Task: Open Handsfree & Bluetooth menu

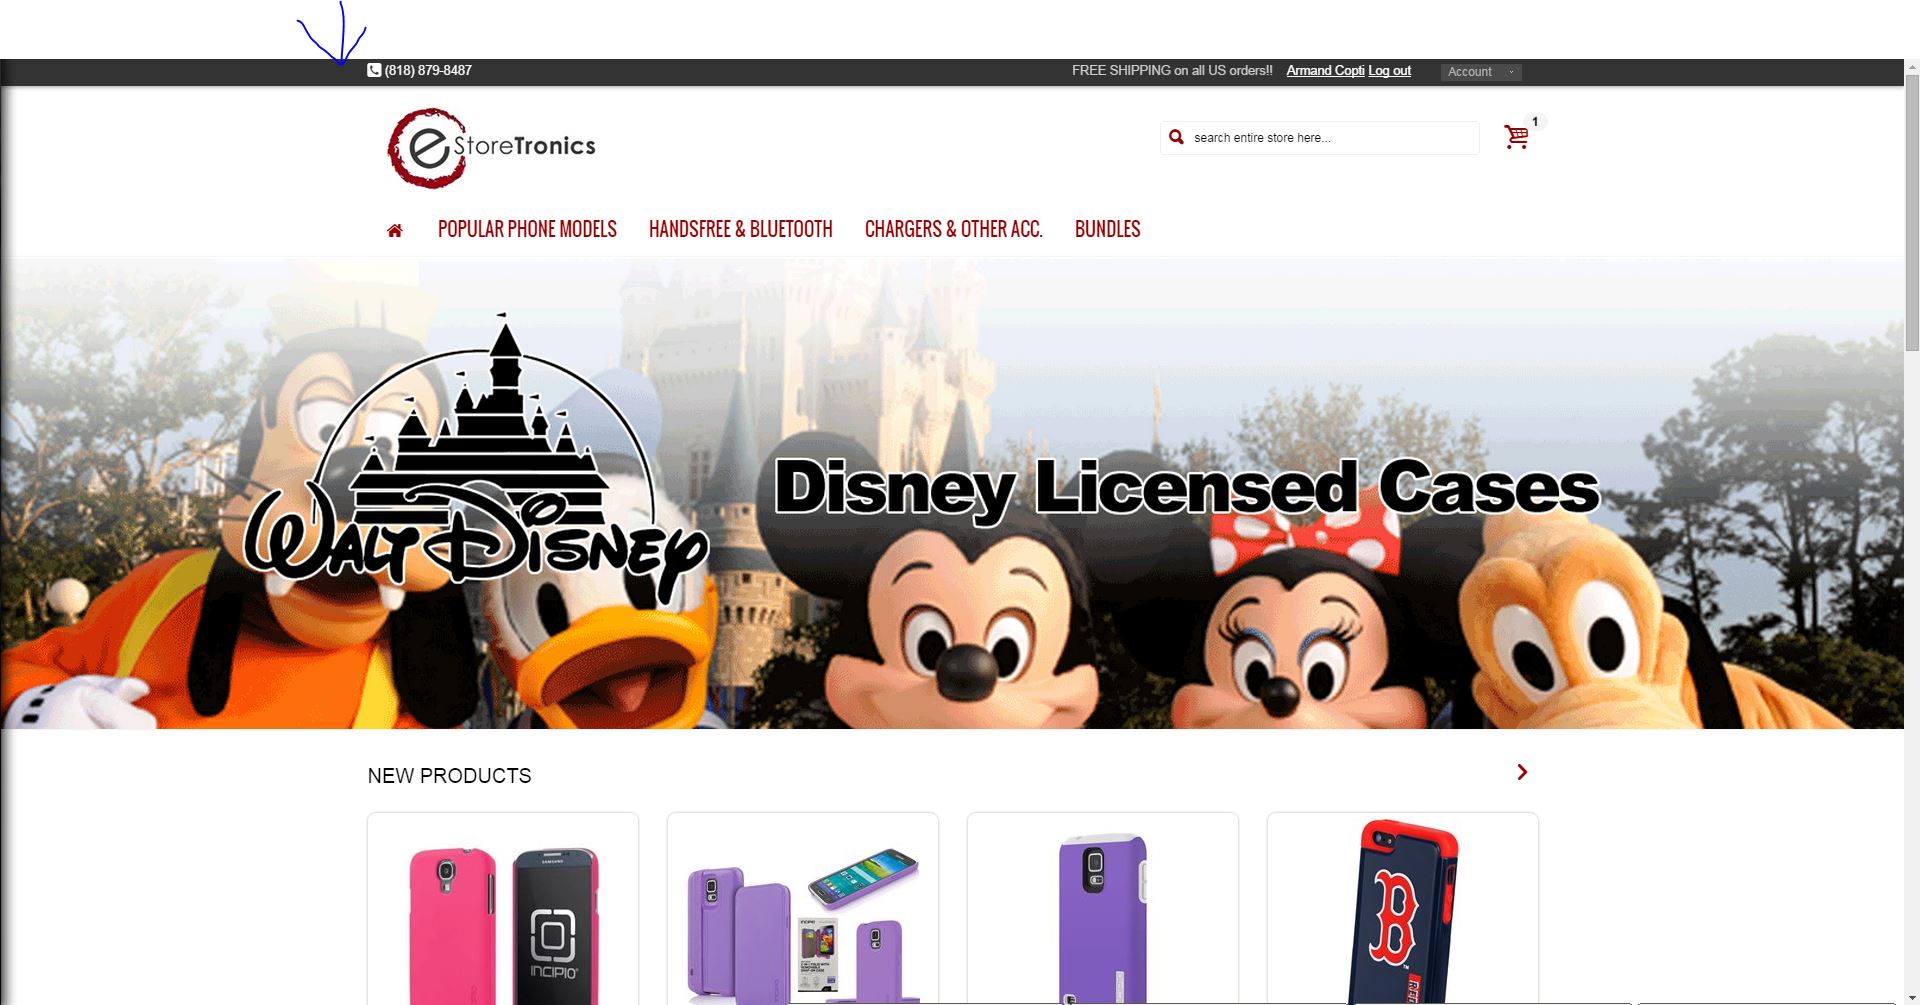Action: point(740,229)
